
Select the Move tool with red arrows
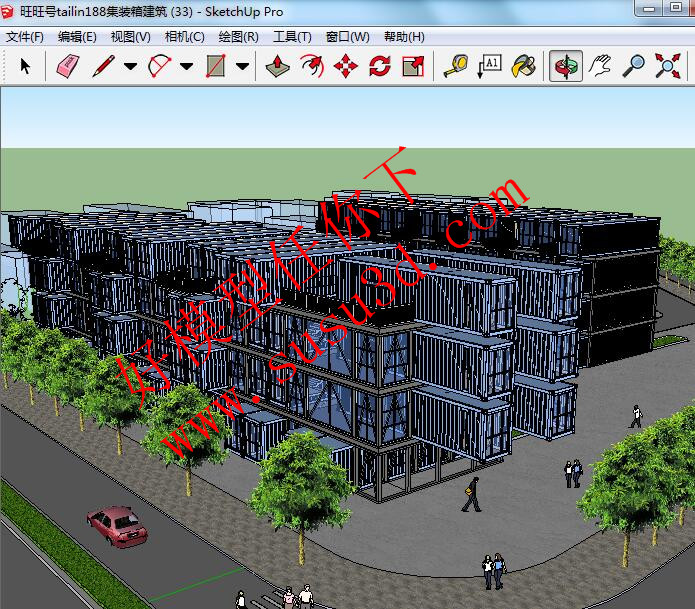point(346,66)
